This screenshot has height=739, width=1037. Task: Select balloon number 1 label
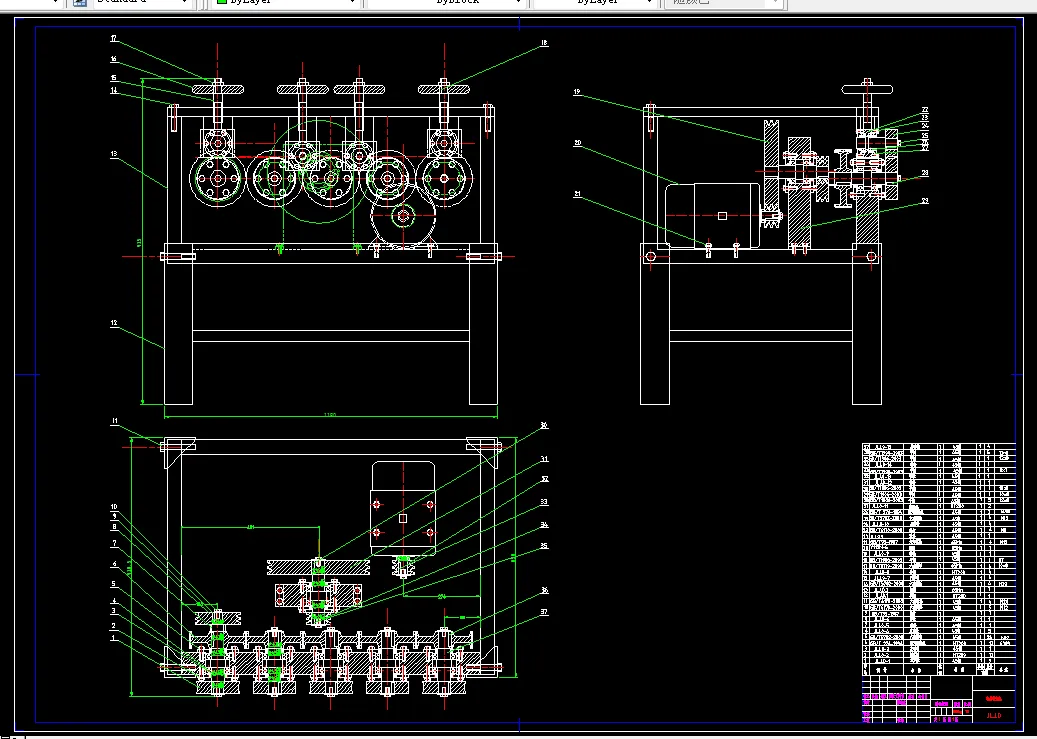coord(114,638)
